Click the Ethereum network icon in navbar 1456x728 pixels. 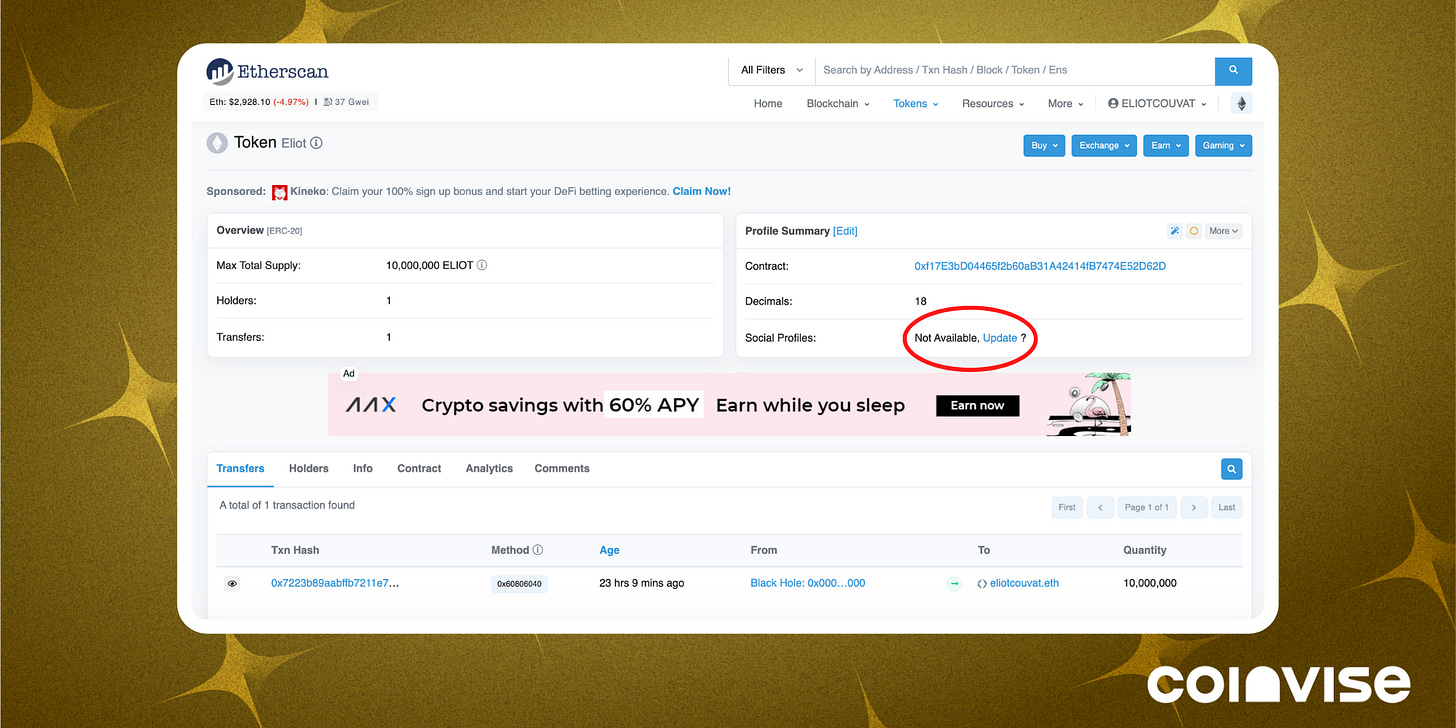[x=1241, y=103]
